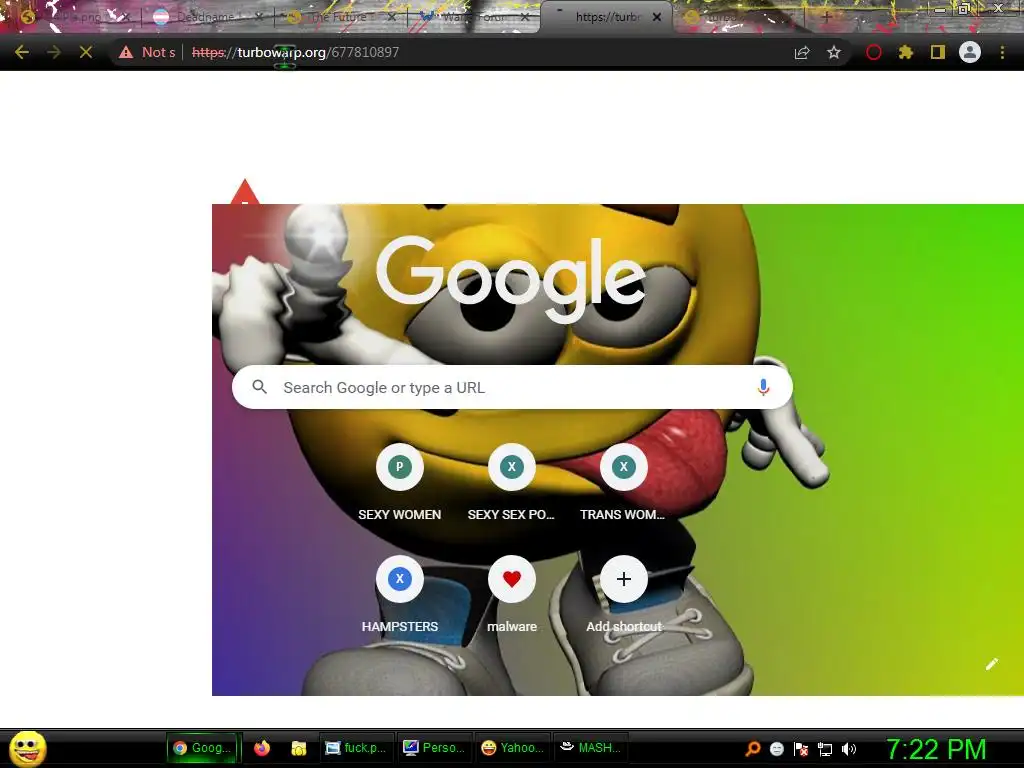Image resolution: width=1024 pixels, height=768 pixels.
Task: Close the Deadname tab
Action: point(259,17)
